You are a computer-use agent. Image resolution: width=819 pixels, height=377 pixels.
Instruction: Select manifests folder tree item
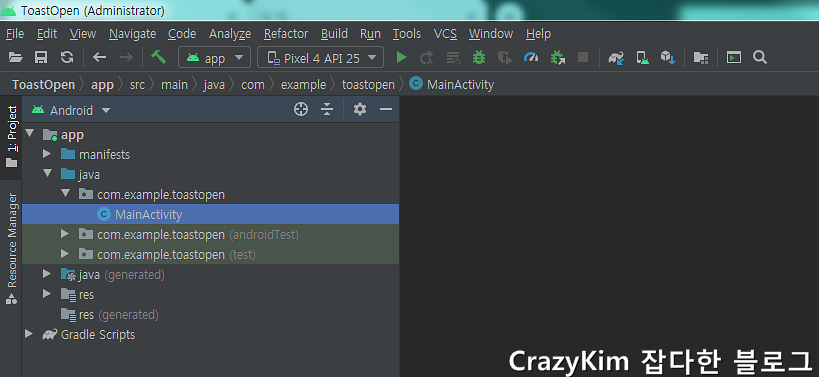[x=210, y=154]
